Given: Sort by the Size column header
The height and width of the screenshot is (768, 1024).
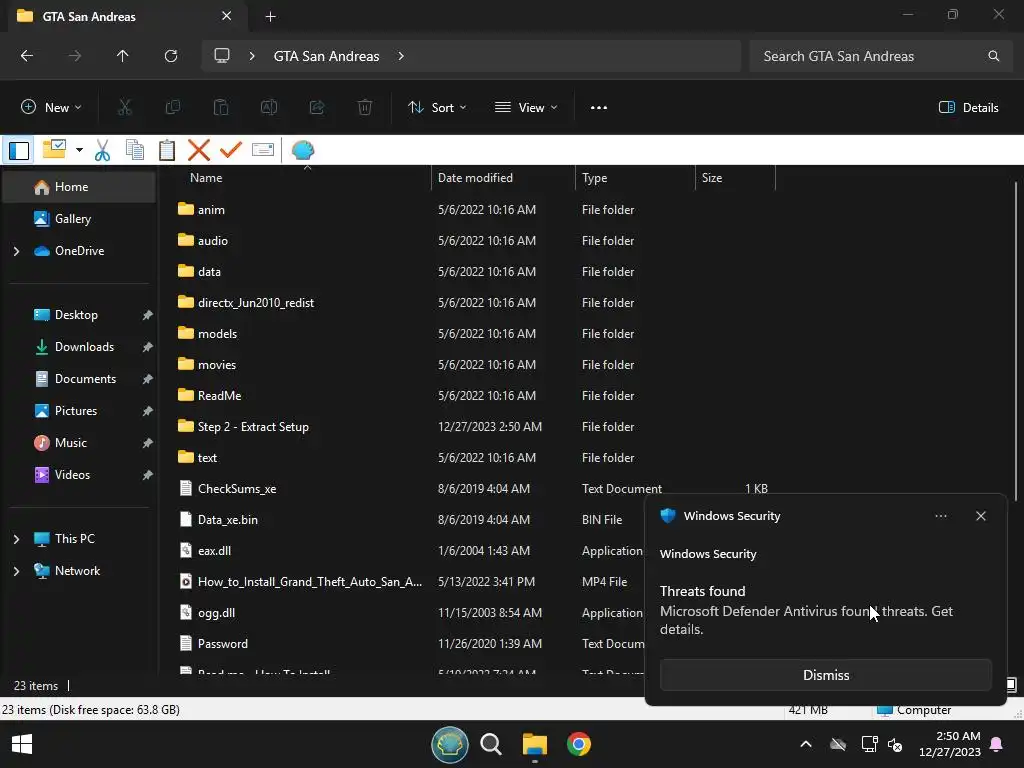Looking at the screenshot, I should click(735, 178).
